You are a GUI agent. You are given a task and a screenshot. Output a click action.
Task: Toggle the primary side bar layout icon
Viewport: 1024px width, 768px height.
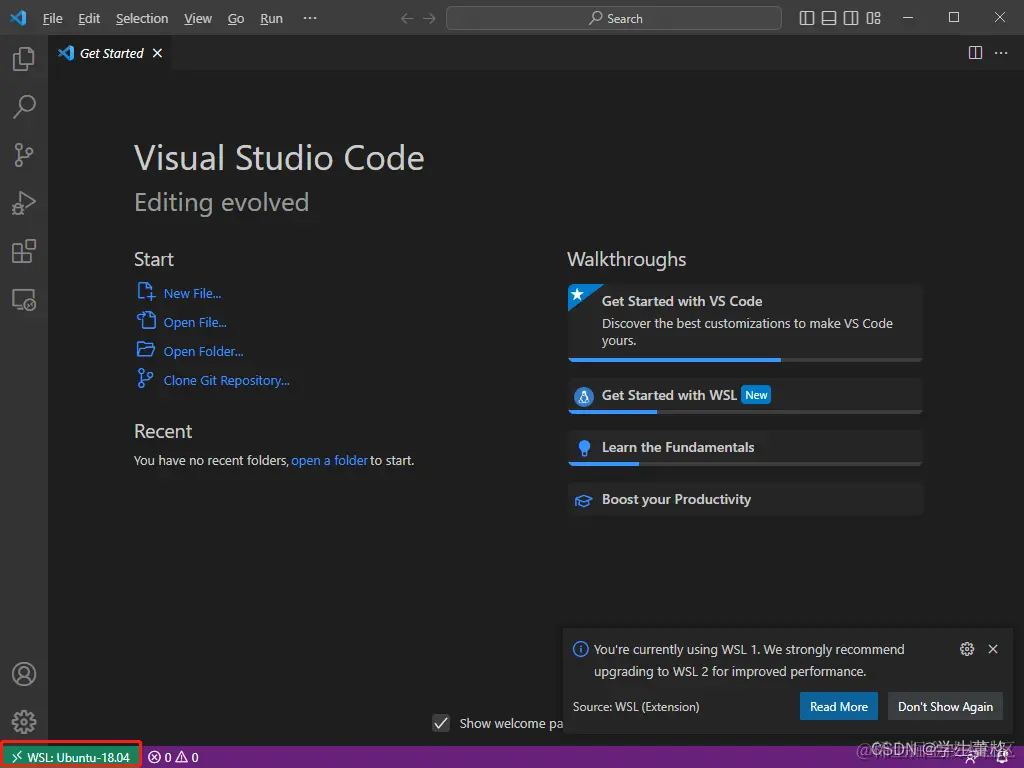coord(807,18)
